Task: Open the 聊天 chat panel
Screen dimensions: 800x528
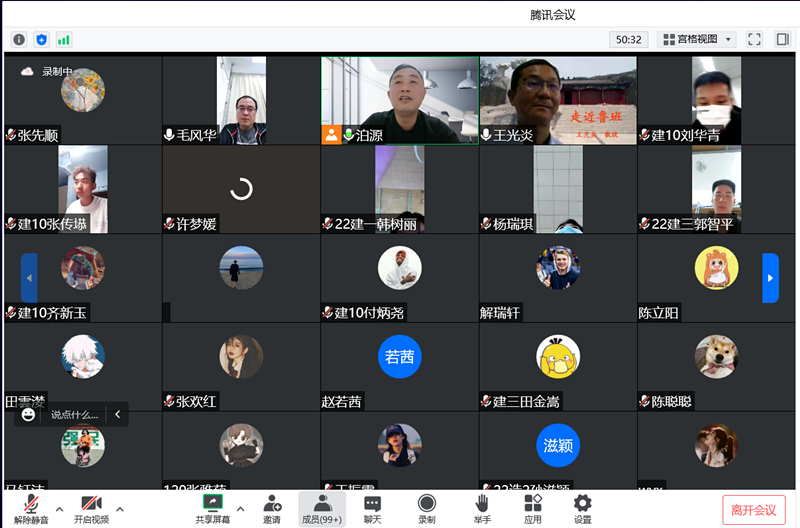Action: [372, 508]
